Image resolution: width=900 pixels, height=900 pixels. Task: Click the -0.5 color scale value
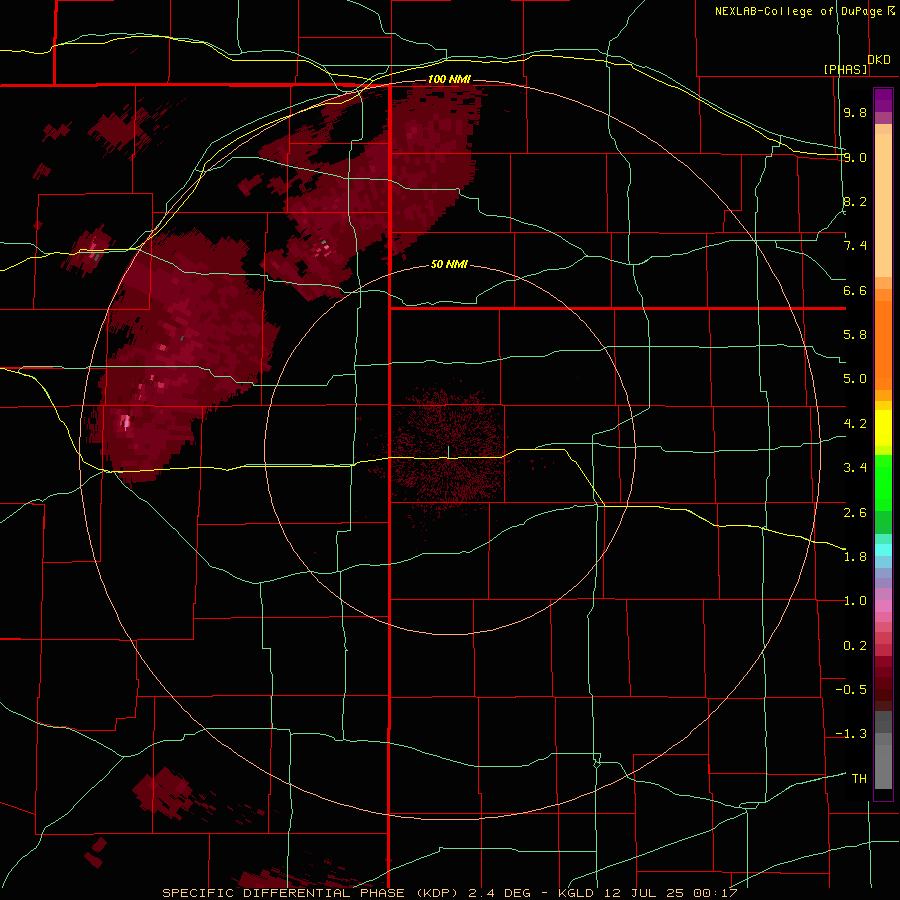(851, 690)
